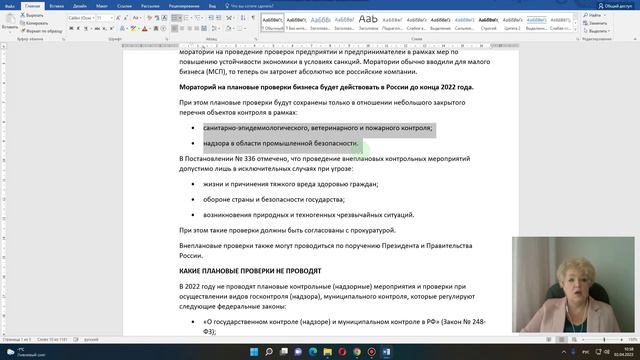Increase font size with grow font icon
The width and height of the screenshot is (640, 360).
[x=118, y=18]
